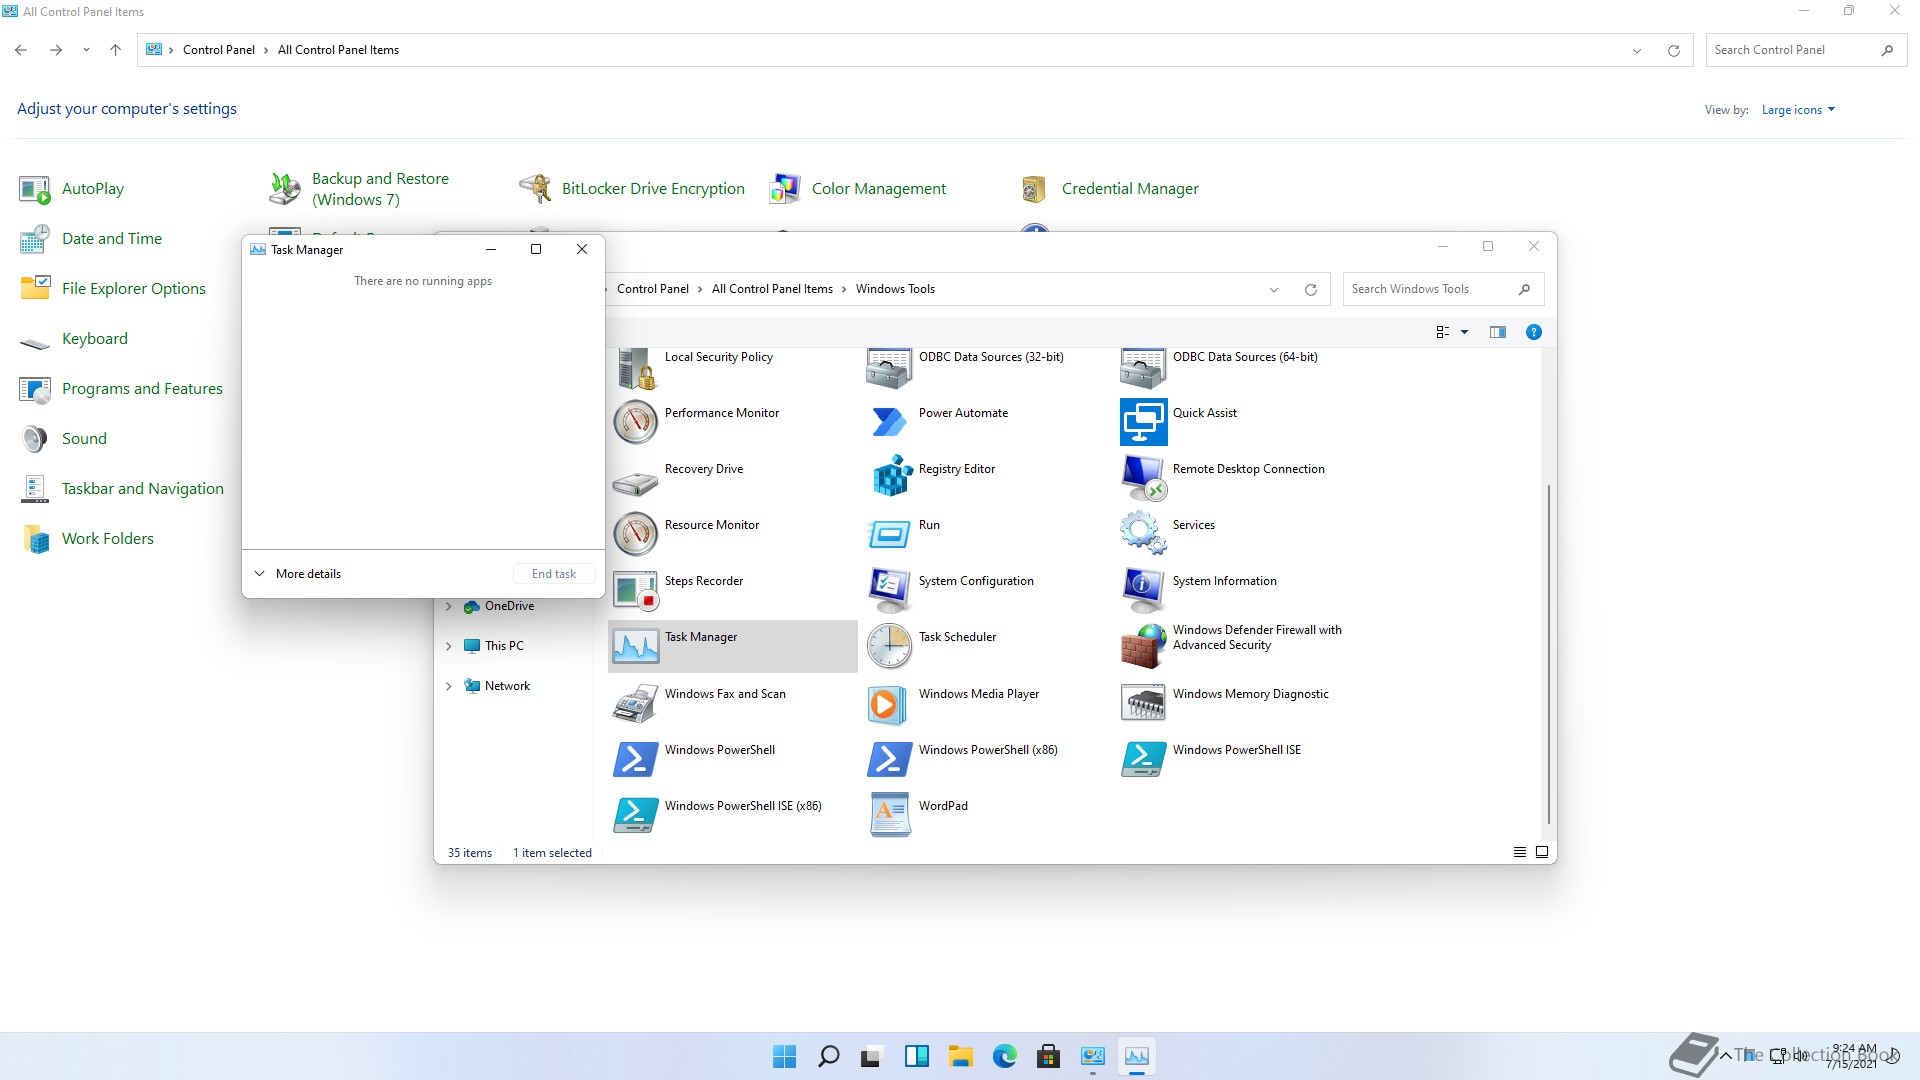This screenshot has width=1920, height=1080.
Task: Expand More details in Task Manager
Action: click(x=298, y=574)
